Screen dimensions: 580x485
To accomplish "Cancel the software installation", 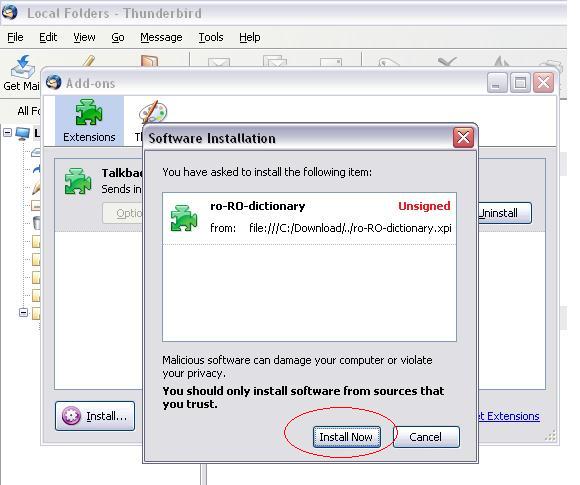I will [426, 437].
